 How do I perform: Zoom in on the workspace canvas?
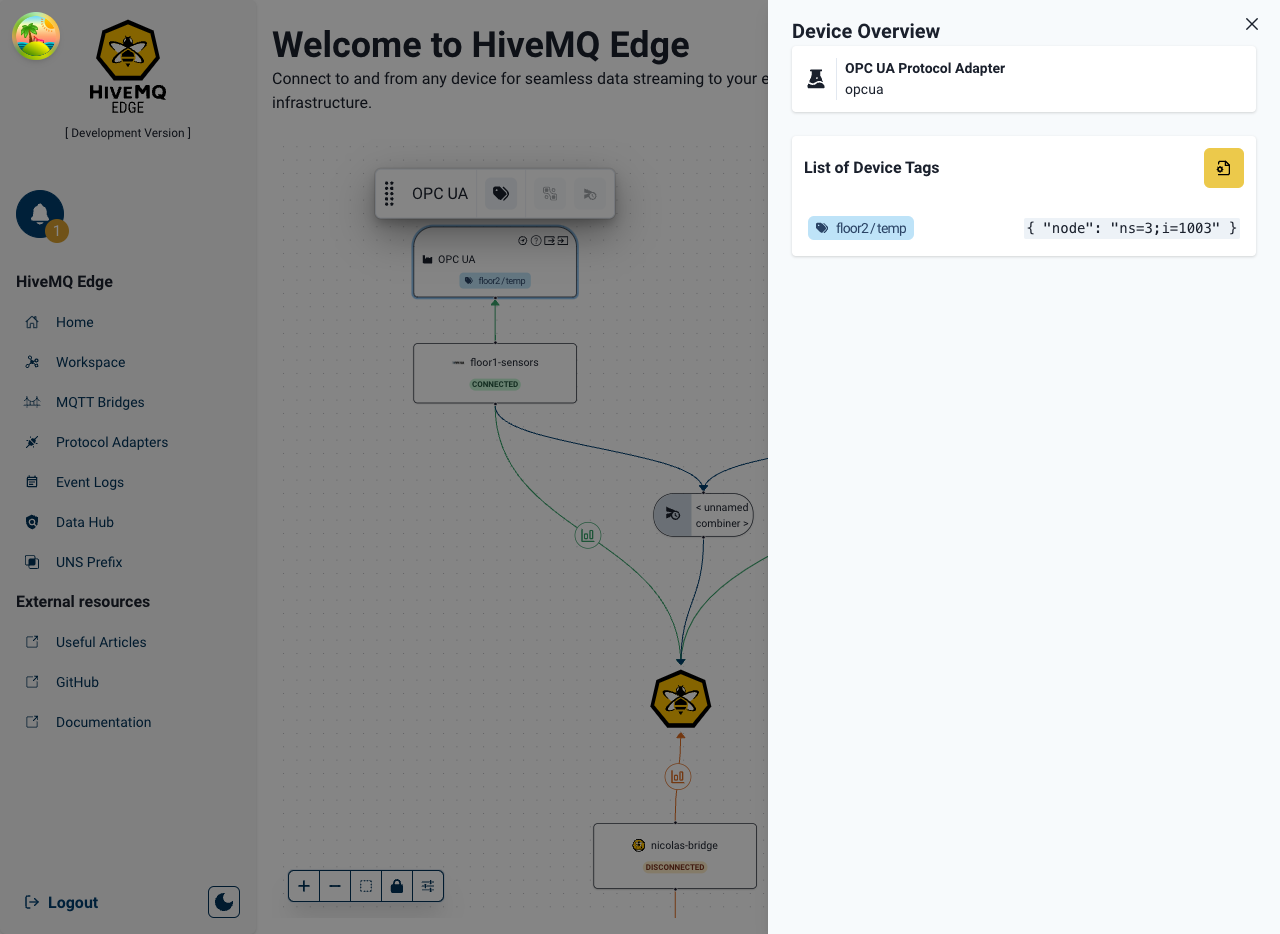[304, 886]
